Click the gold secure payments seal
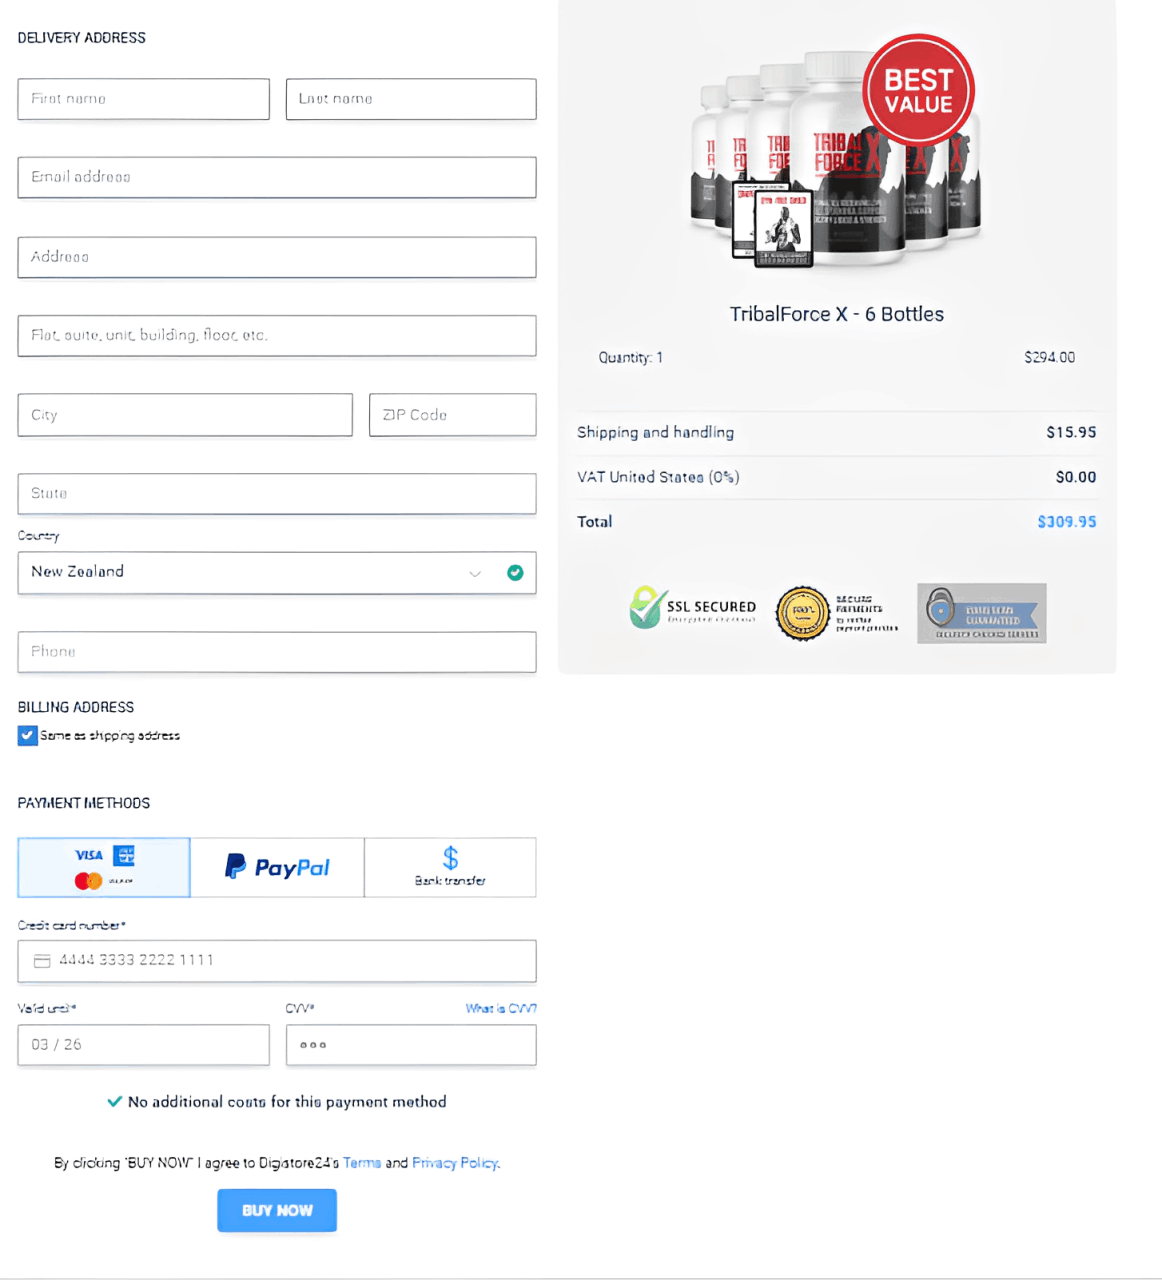This screenshot has width=1162, height=1280. pos(803,614)
